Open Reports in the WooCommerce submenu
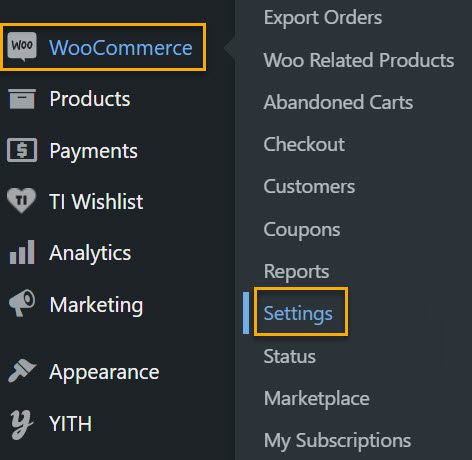The height and width of the screenshot is (460, 472). click(x=296, y=272)
